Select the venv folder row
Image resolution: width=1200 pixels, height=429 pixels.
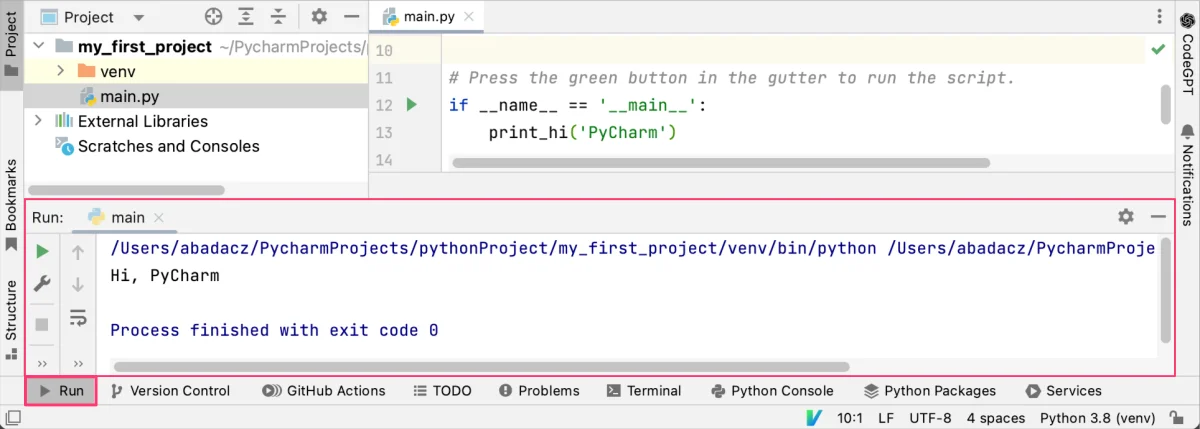(x=196, y=71)
